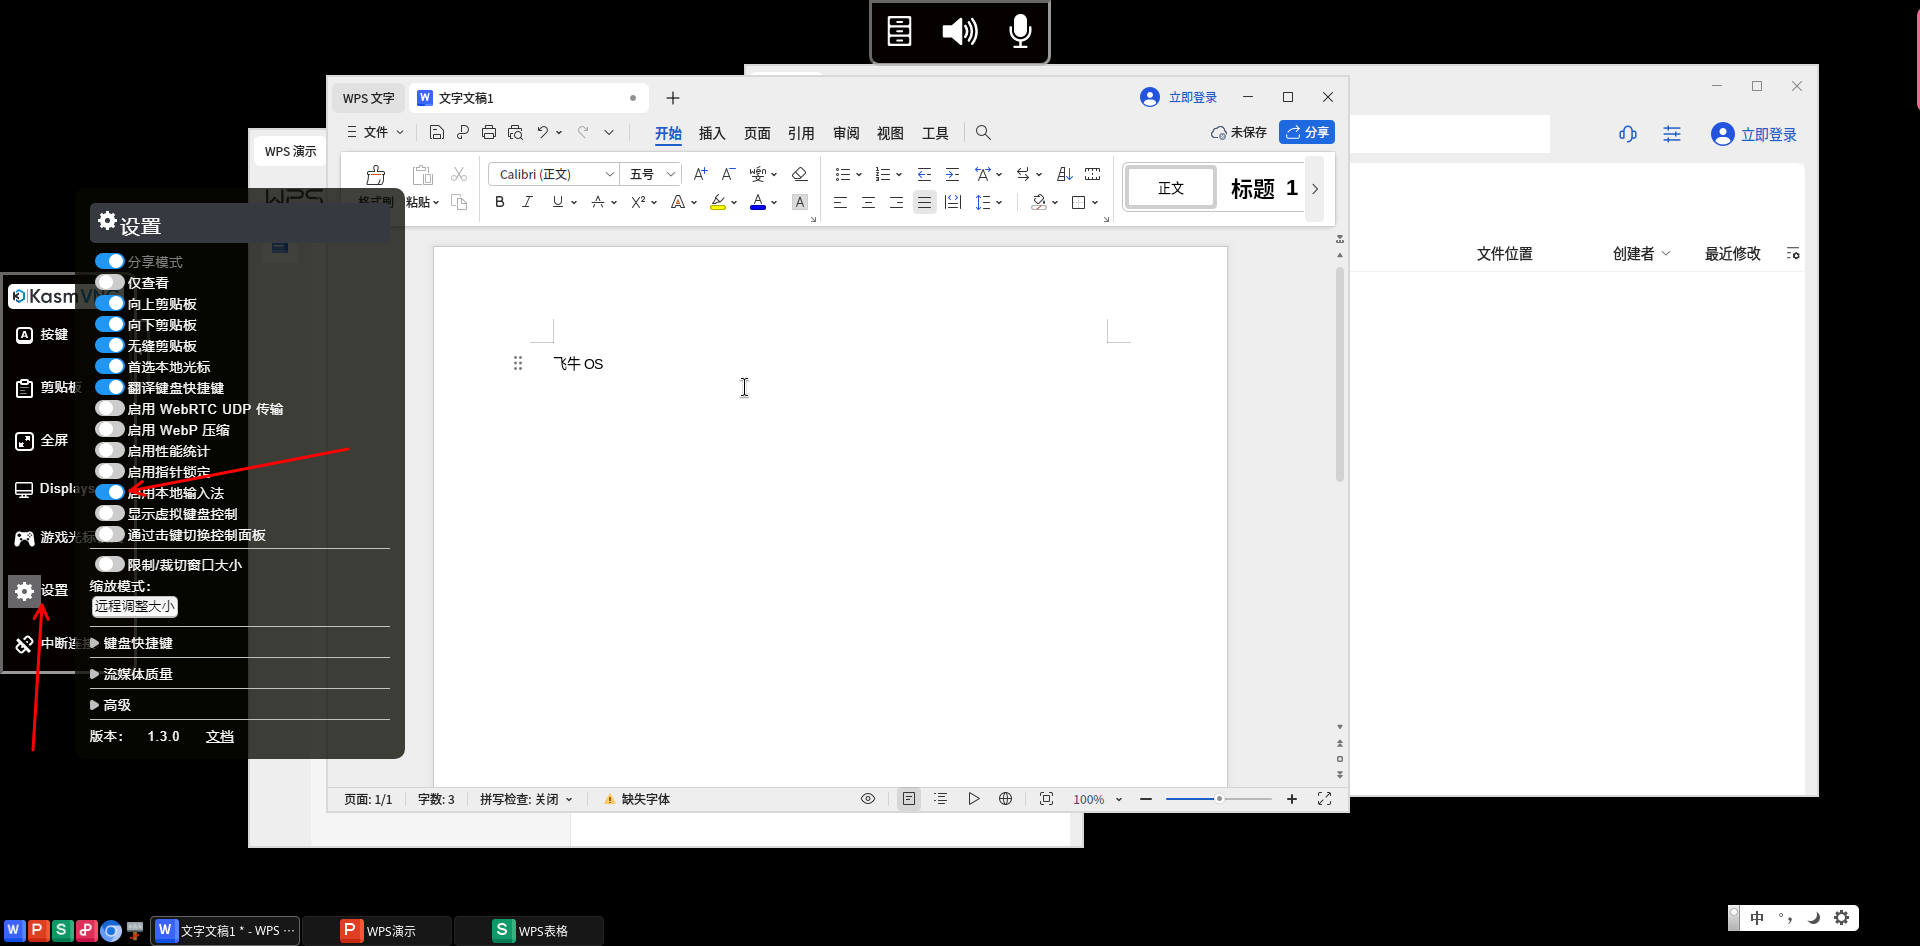The height and width of the screenshot is (946, 1920).
Task: Toggle the 向上剪贴板 switch
Action: (110, 303)
